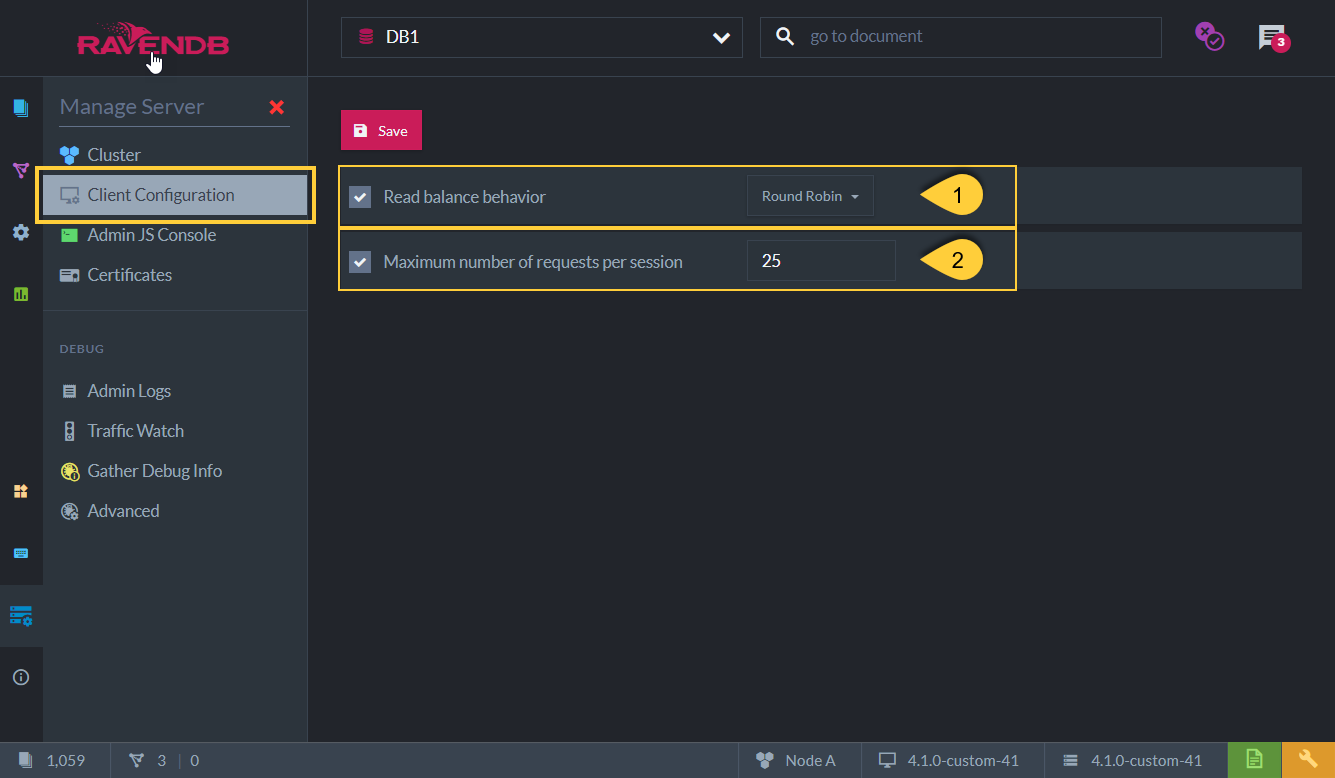1335x778 pixels.
Task: Open the About info sidebar icon
Action: point(21,677)
